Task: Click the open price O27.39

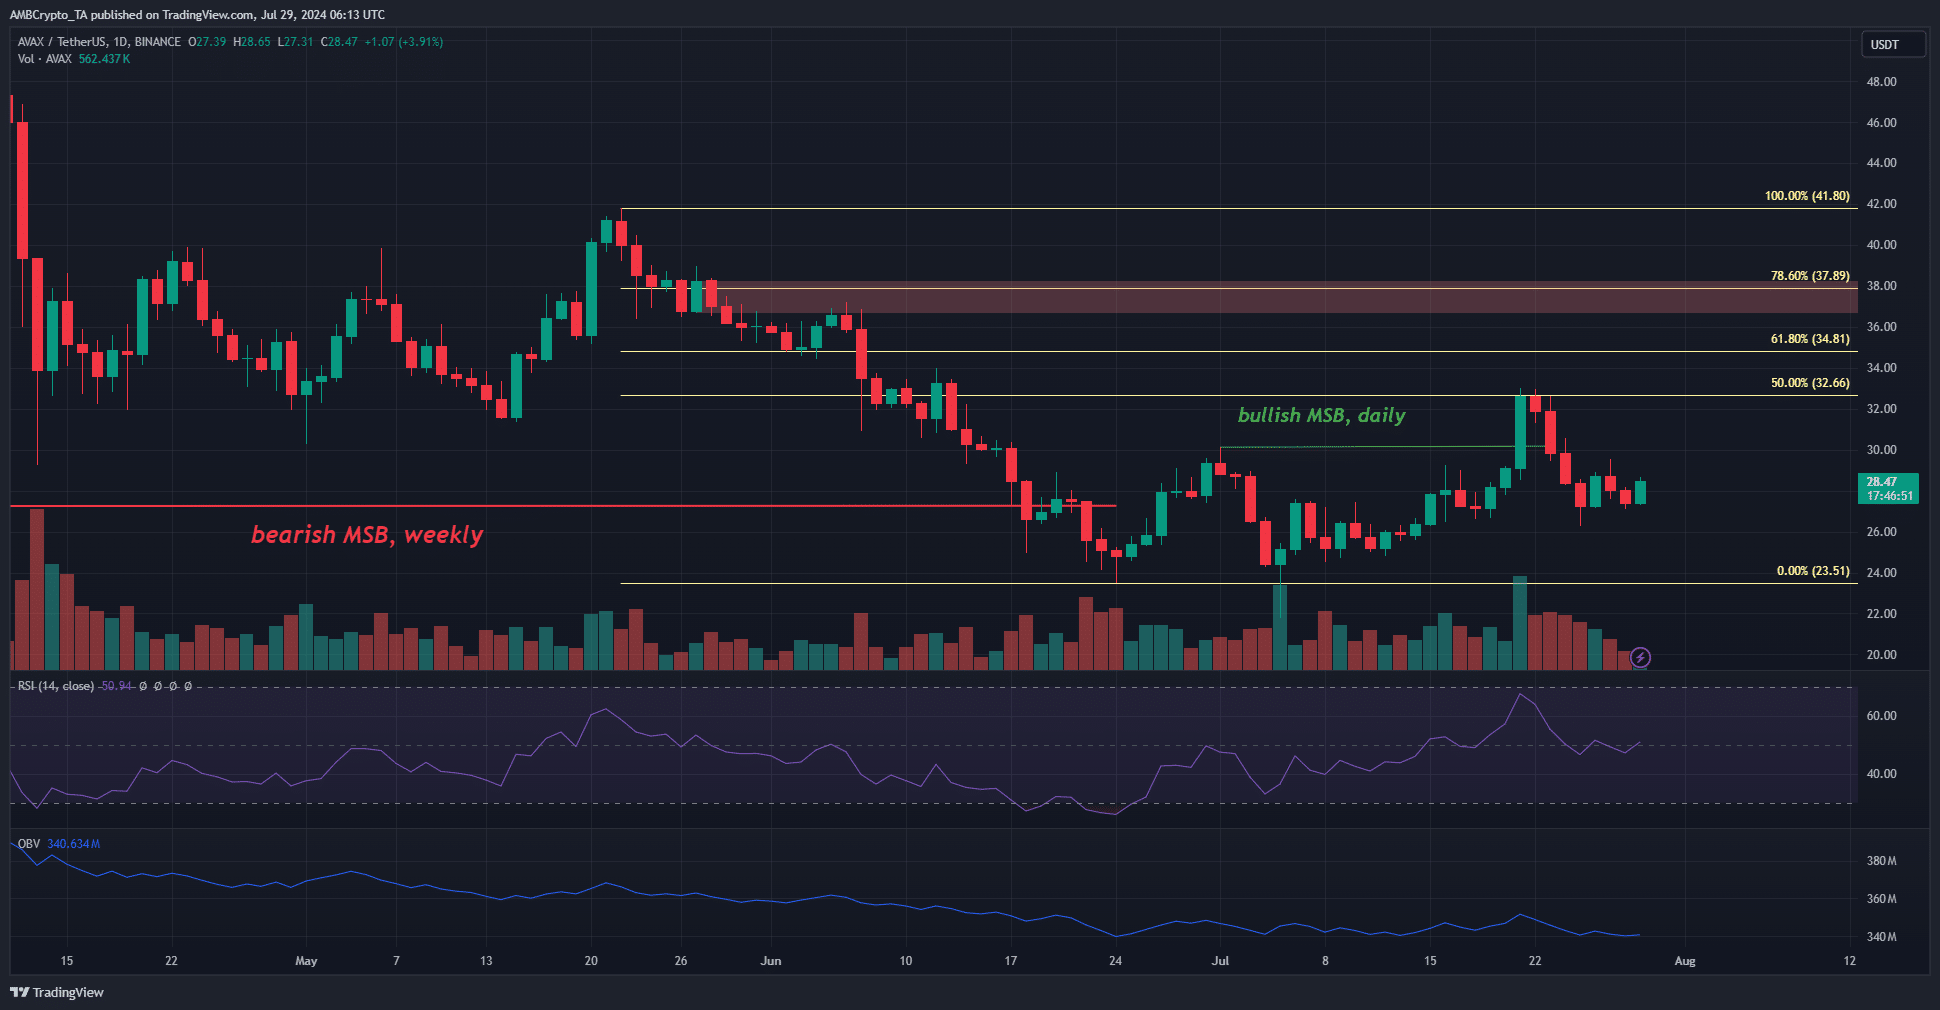Action: pyautogui.click(x=207, y=42)
